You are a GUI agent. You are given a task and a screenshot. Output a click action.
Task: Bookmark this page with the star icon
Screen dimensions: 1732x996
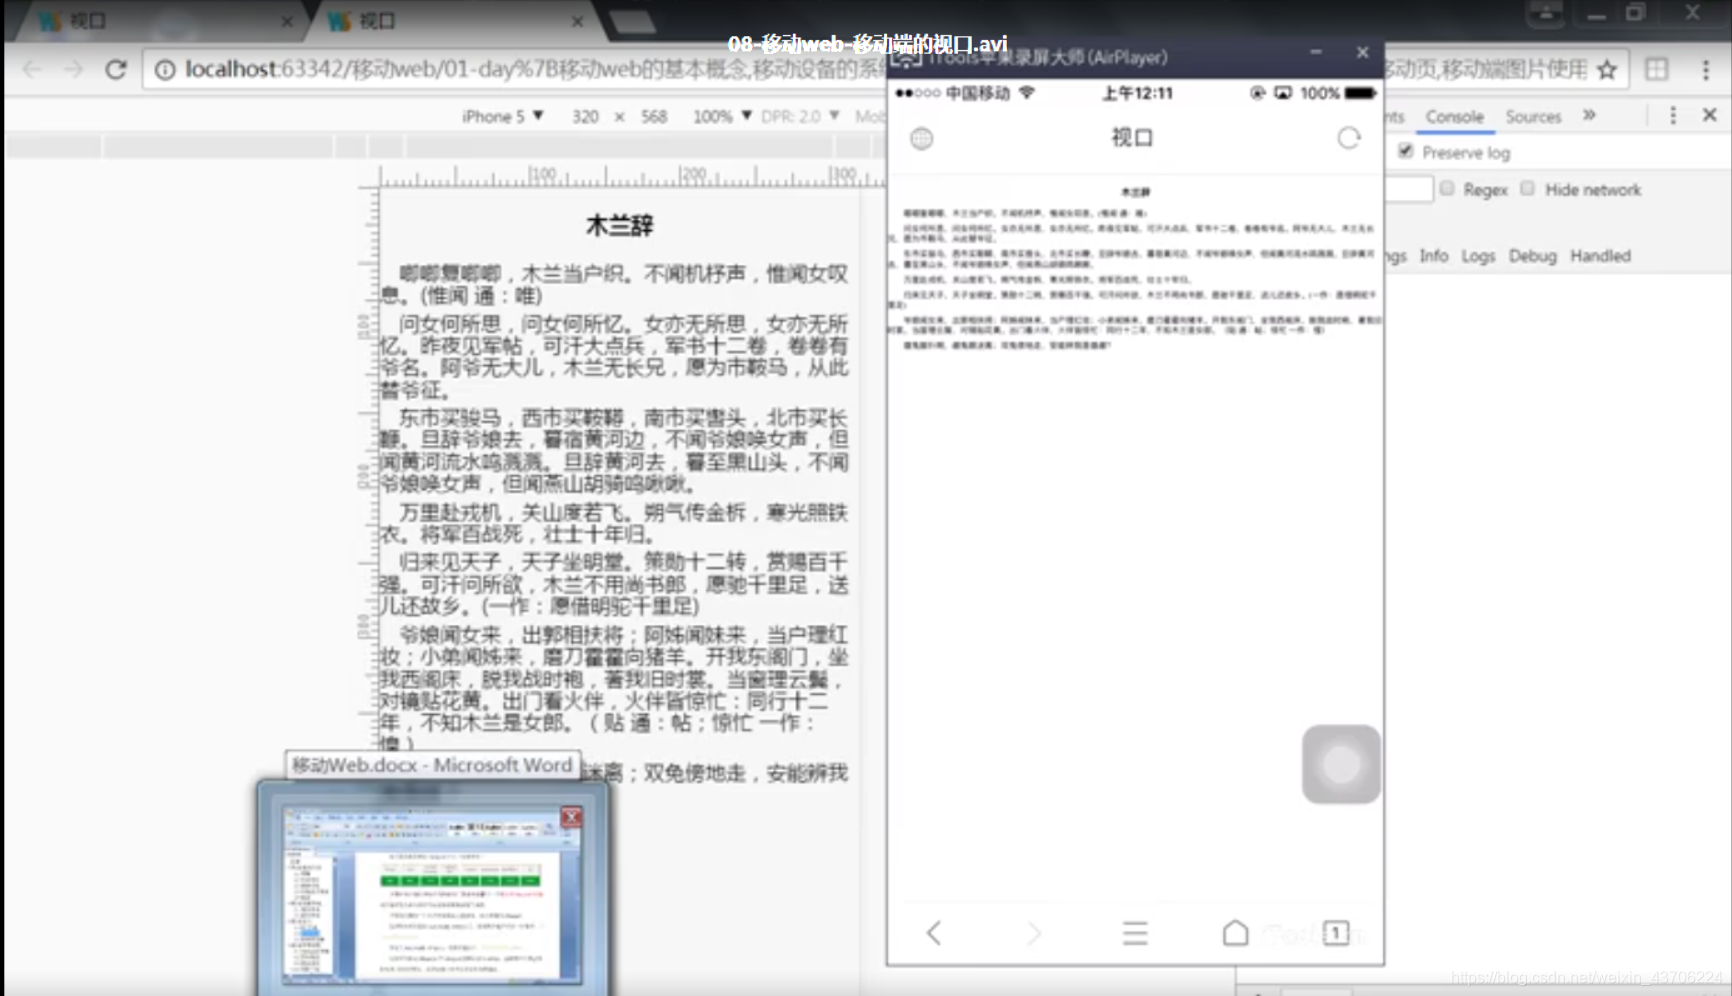[x=1607, y=69]
